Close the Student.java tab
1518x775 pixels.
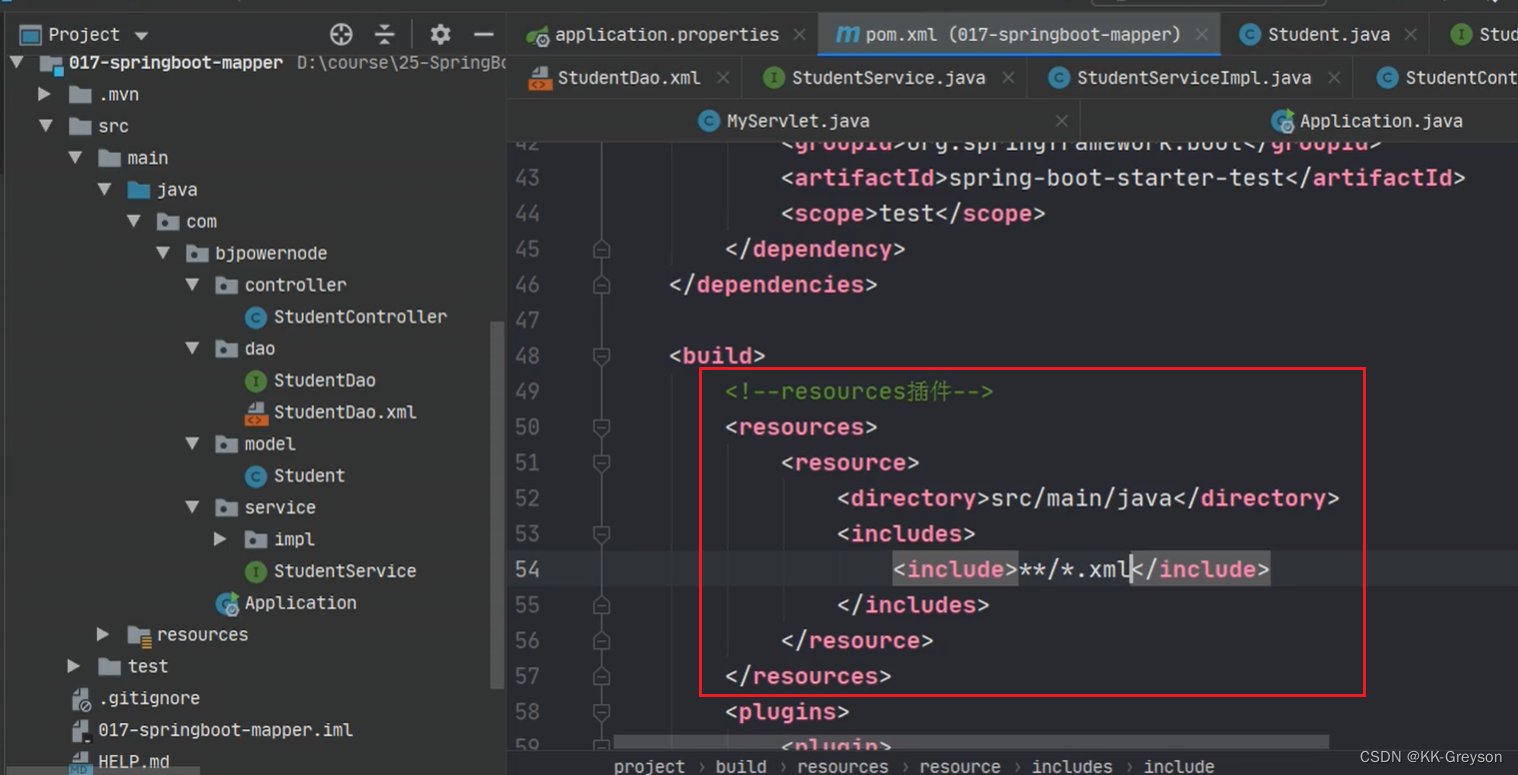[x=1410, y=35]
